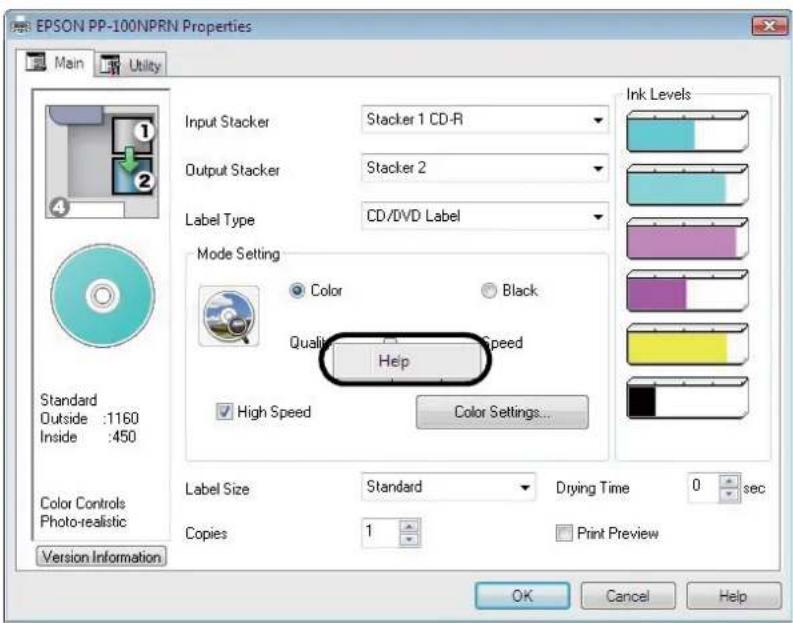Image resolution: width=793 pixels, height=623 pixels.
Task: Click the cyan ink level bar
Action: click(687, 132)
